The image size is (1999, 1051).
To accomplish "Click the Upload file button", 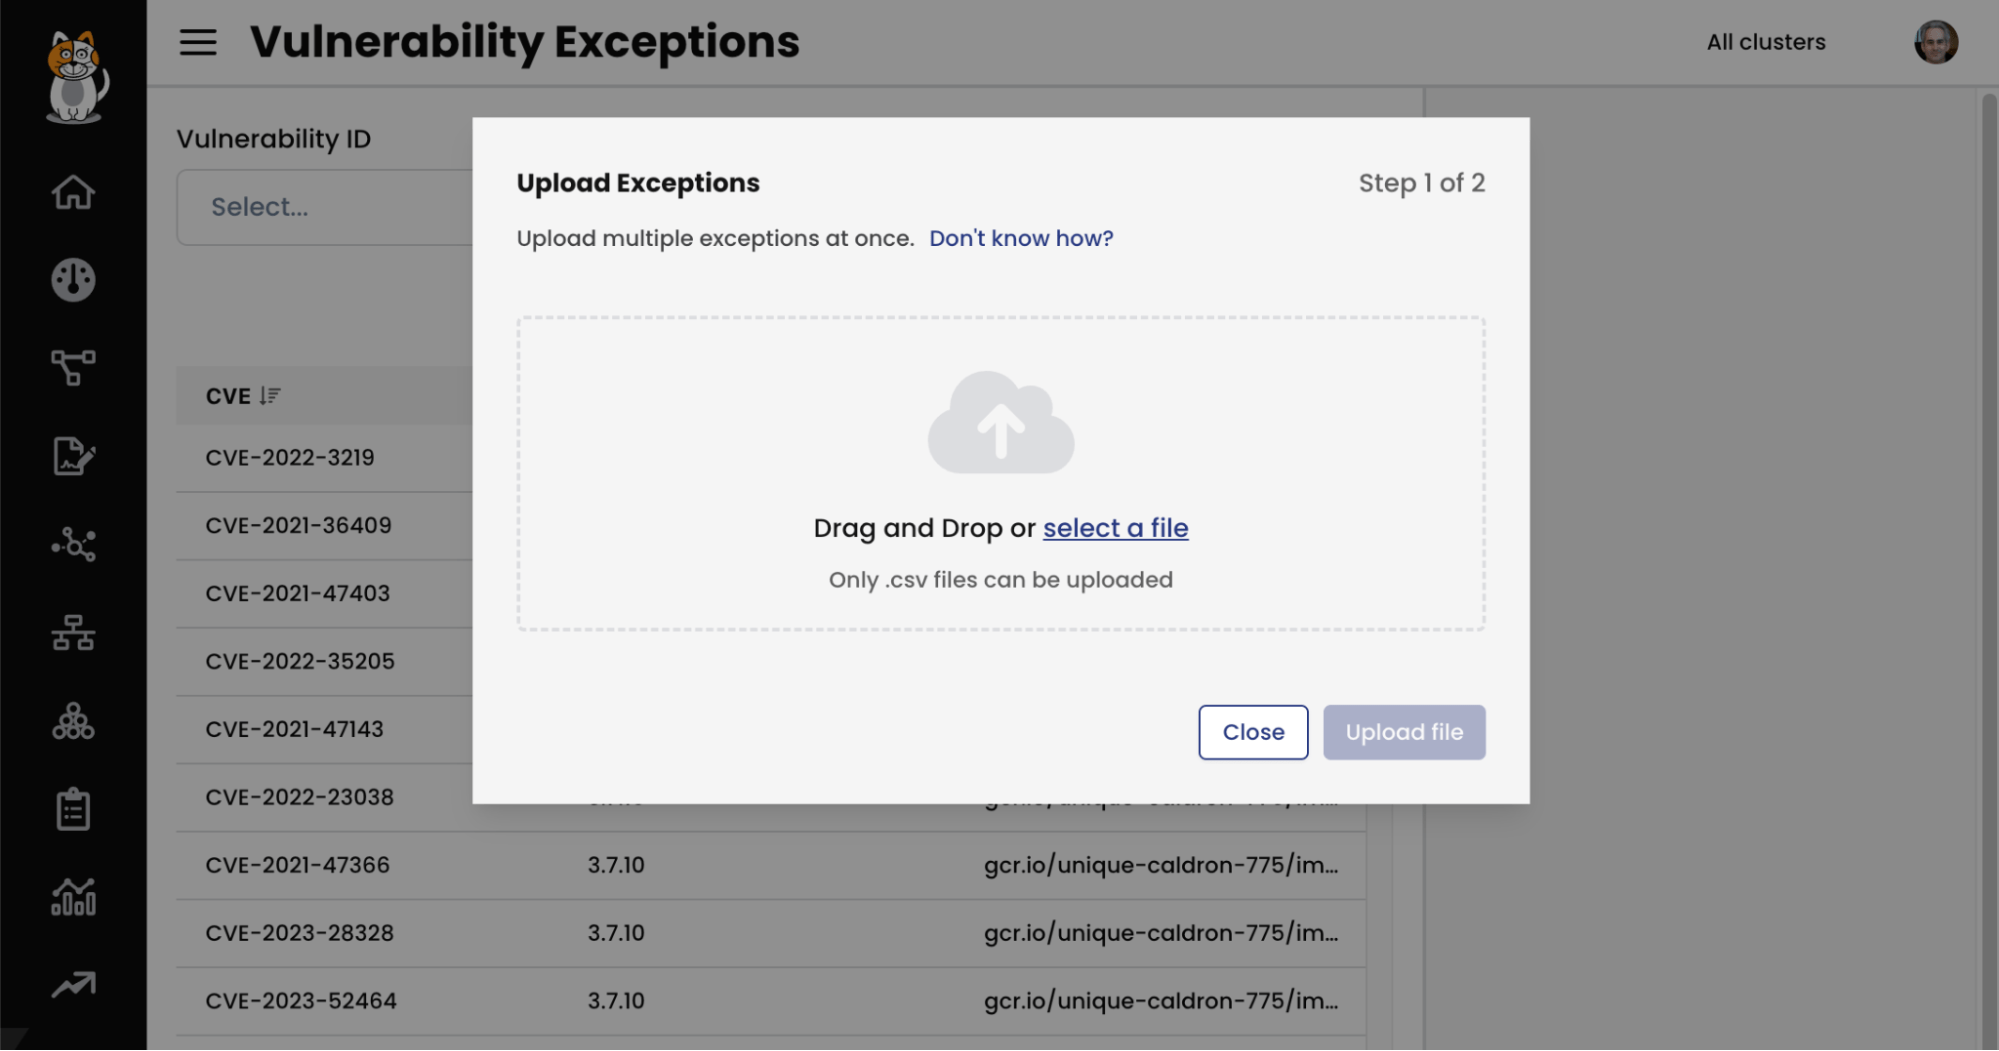I will [1404, 732].
